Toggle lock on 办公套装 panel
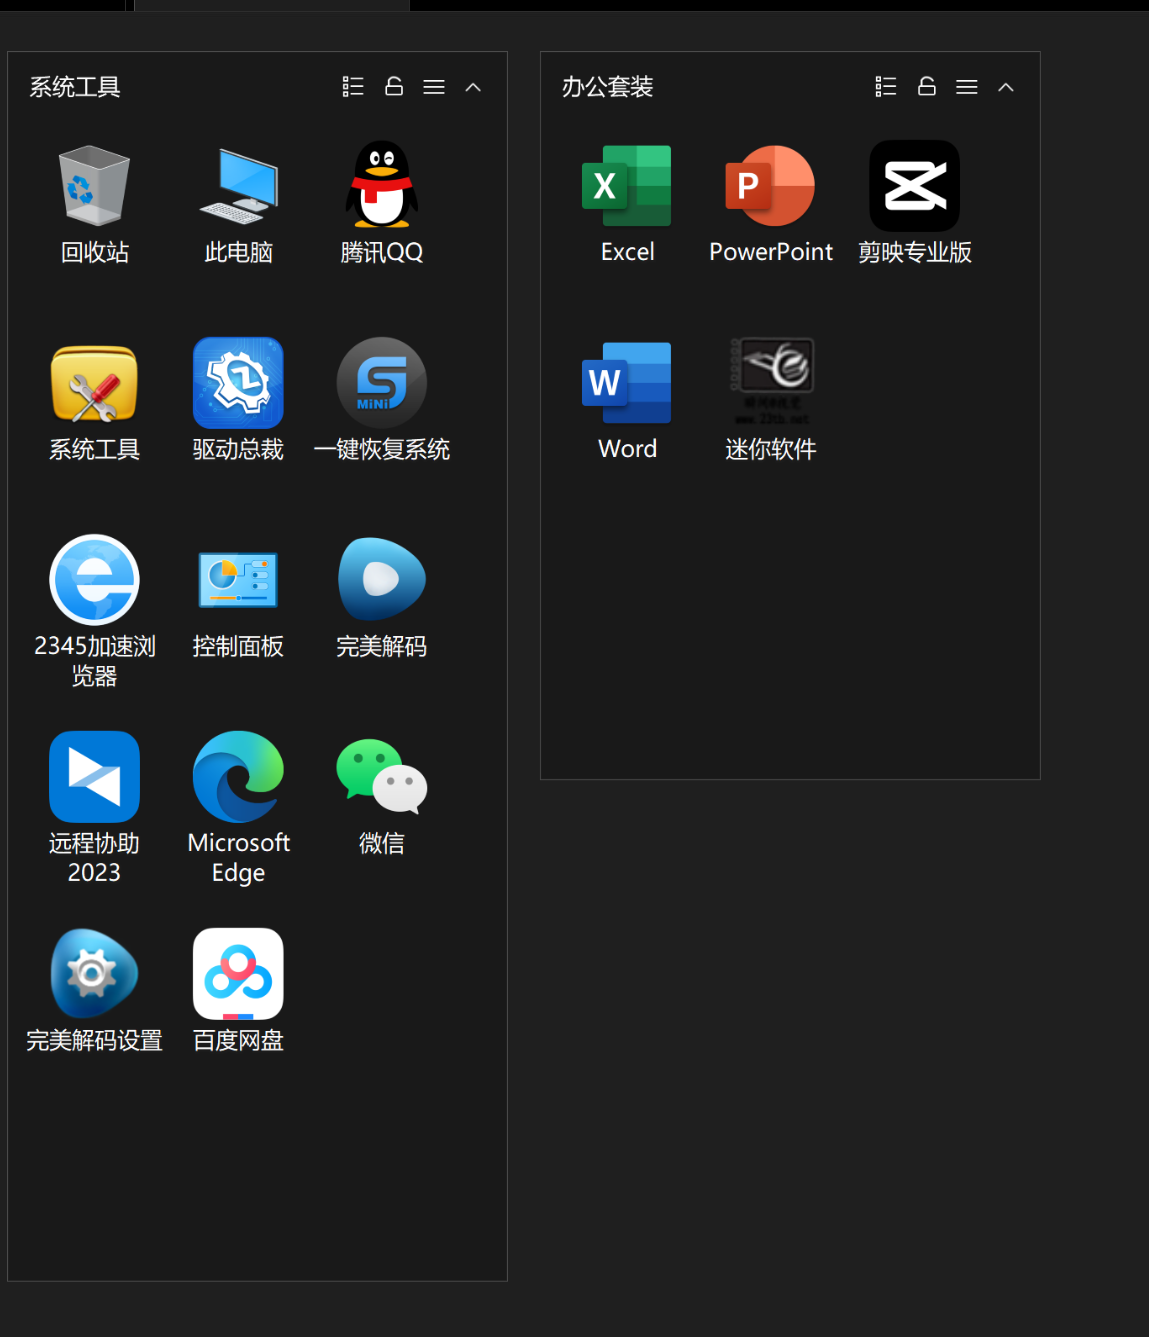1149x1337 pixels. [x=927, y=87]
